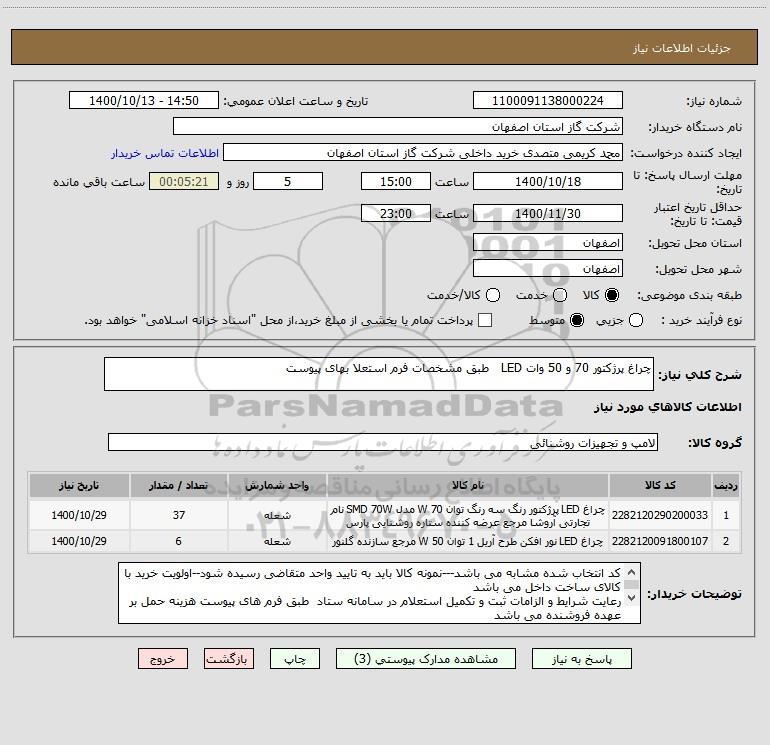Viewport: 770px width, 745px height.
Task: Select the جزیی purchase type radio
Action: click(635, 320)
